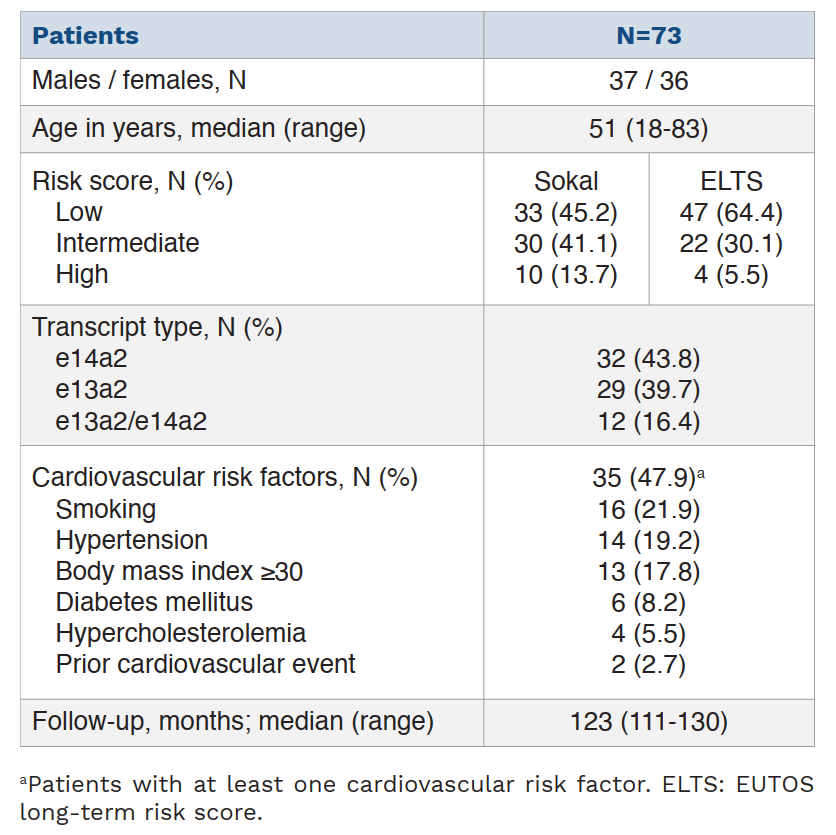Click the 37 / 36 value cell

pos(649,81)
